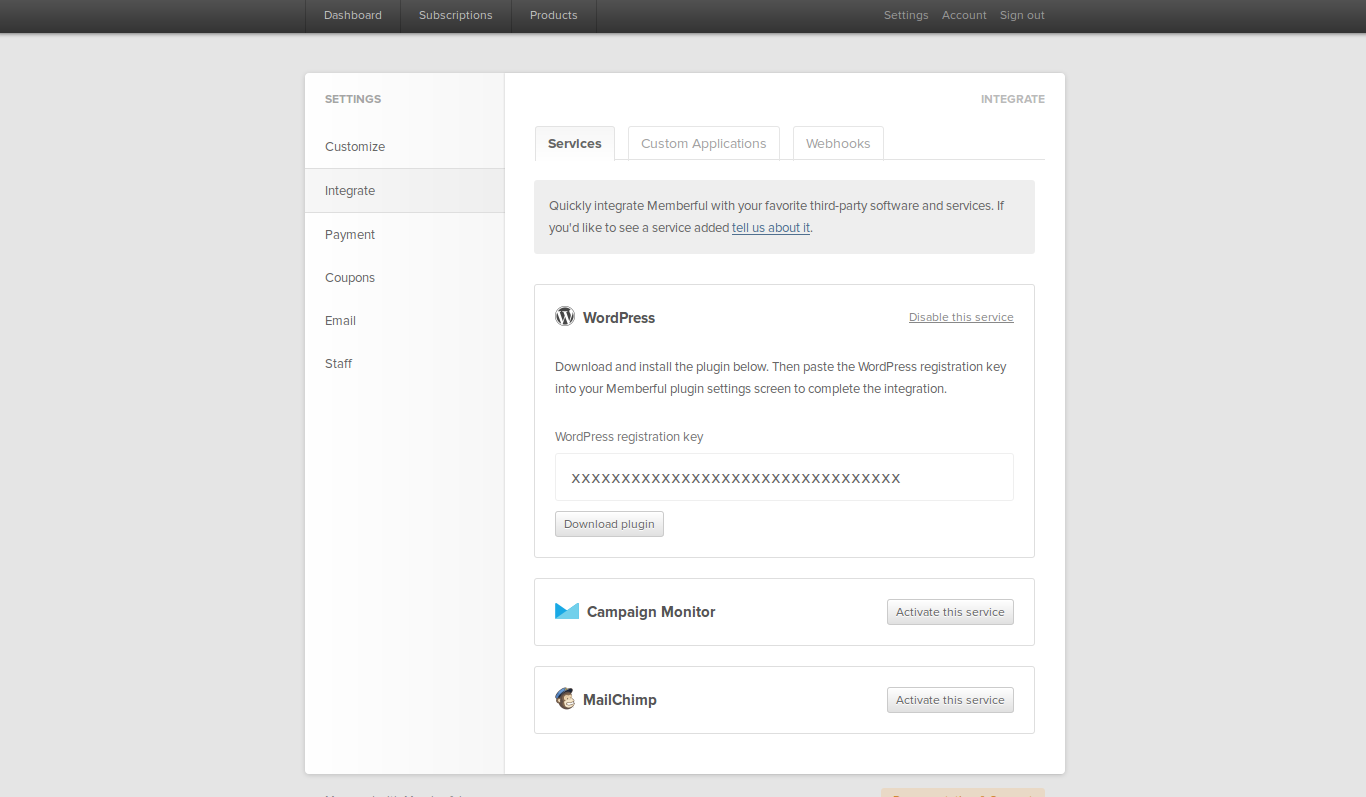Image resolution: width=1366 pixels, height=797 pixels.
Task: Click the 'MailChimp' service name
Action: click(x=620, y=700)
